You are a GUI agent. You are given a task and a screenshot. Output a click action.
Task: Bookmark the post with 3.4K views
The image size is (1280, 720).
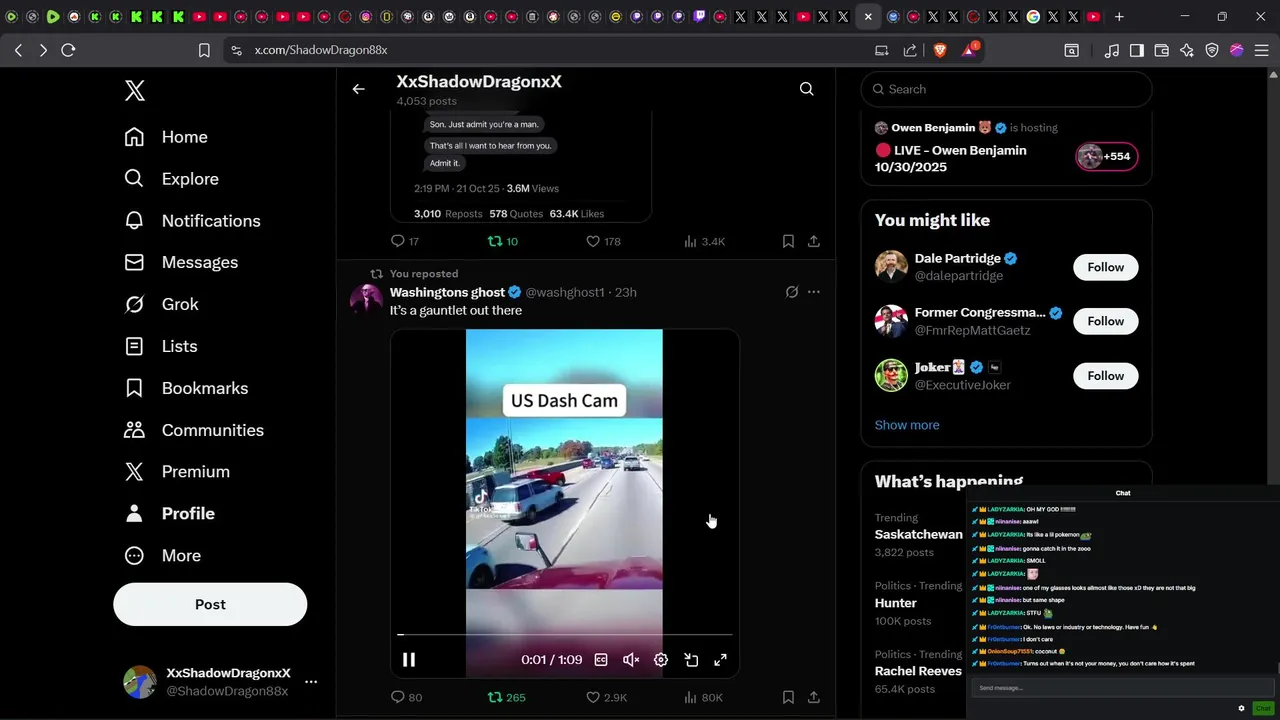(788, 241)
